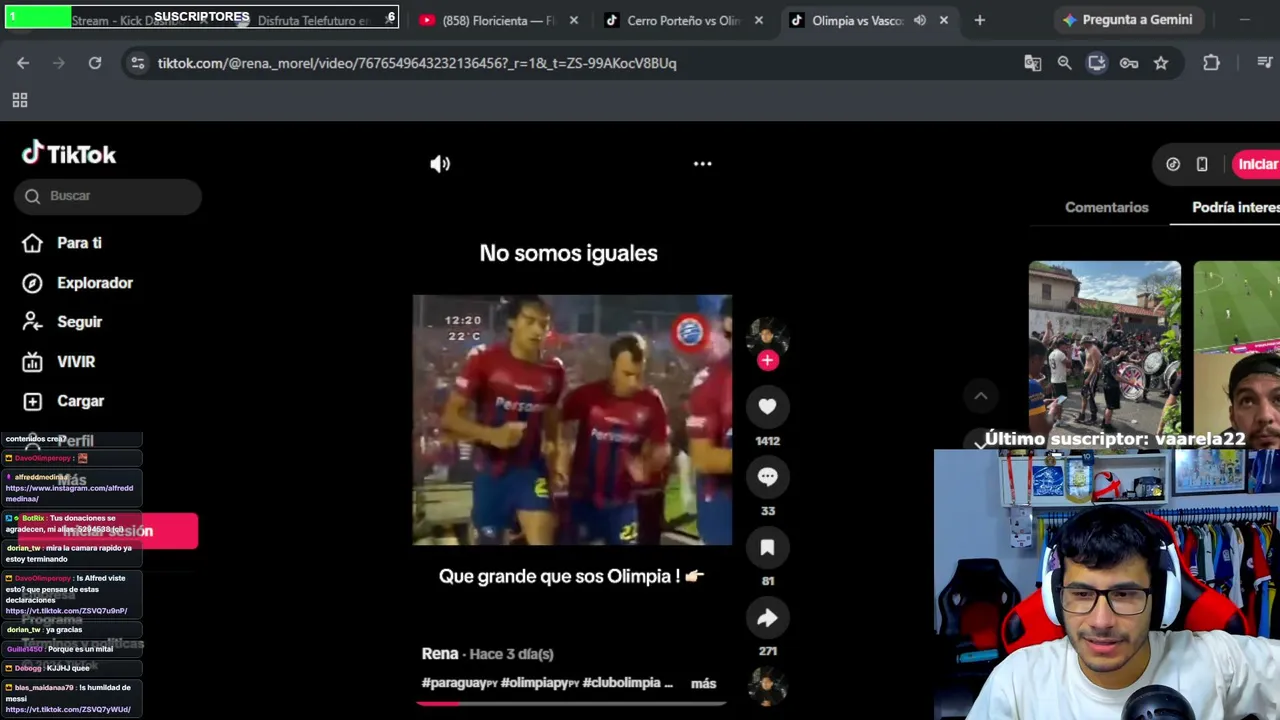Screen dimensions: 1280x720
Task: Open the #paraguay hashtag link
Action: [x=459, y=683]
